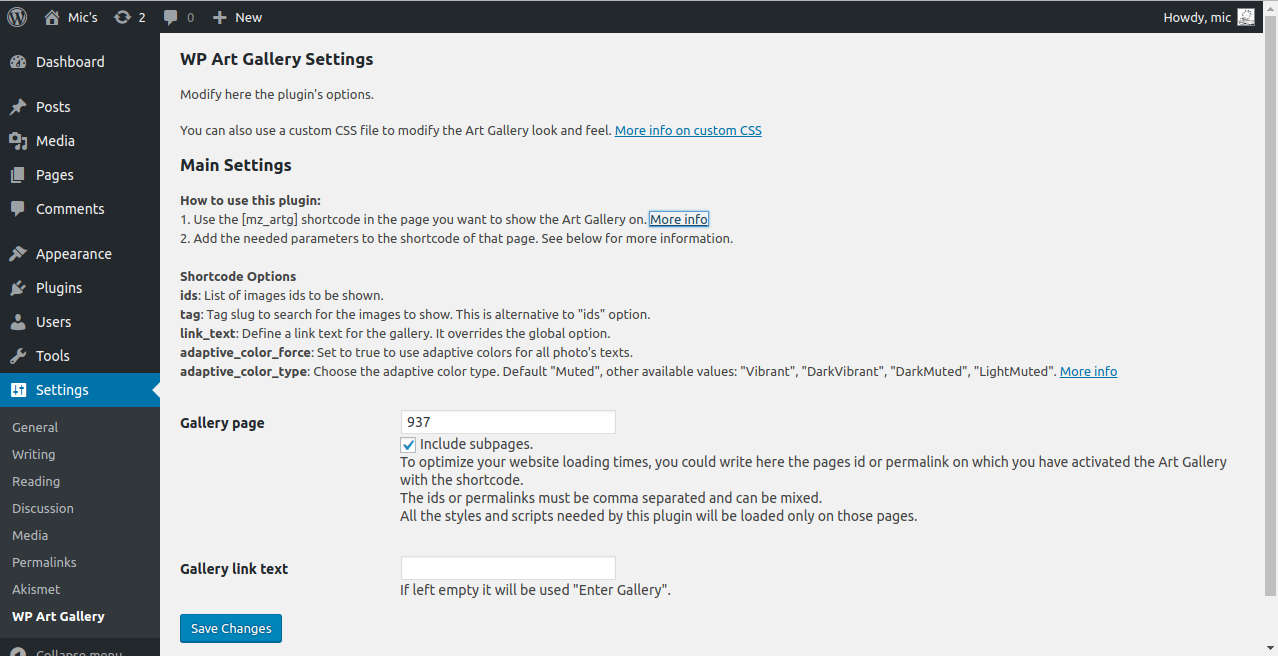This screenshot has width=1278, height=656.
Task: Open the 2 pending updates icon
Action: pyautogui.click(x=122, y=17)
